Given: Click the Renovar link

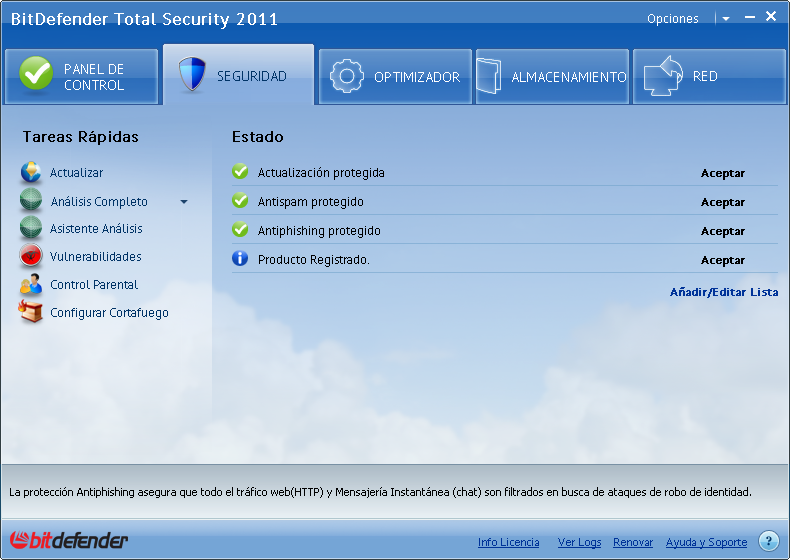Looking at the screenshot, I should click(633, 542).
